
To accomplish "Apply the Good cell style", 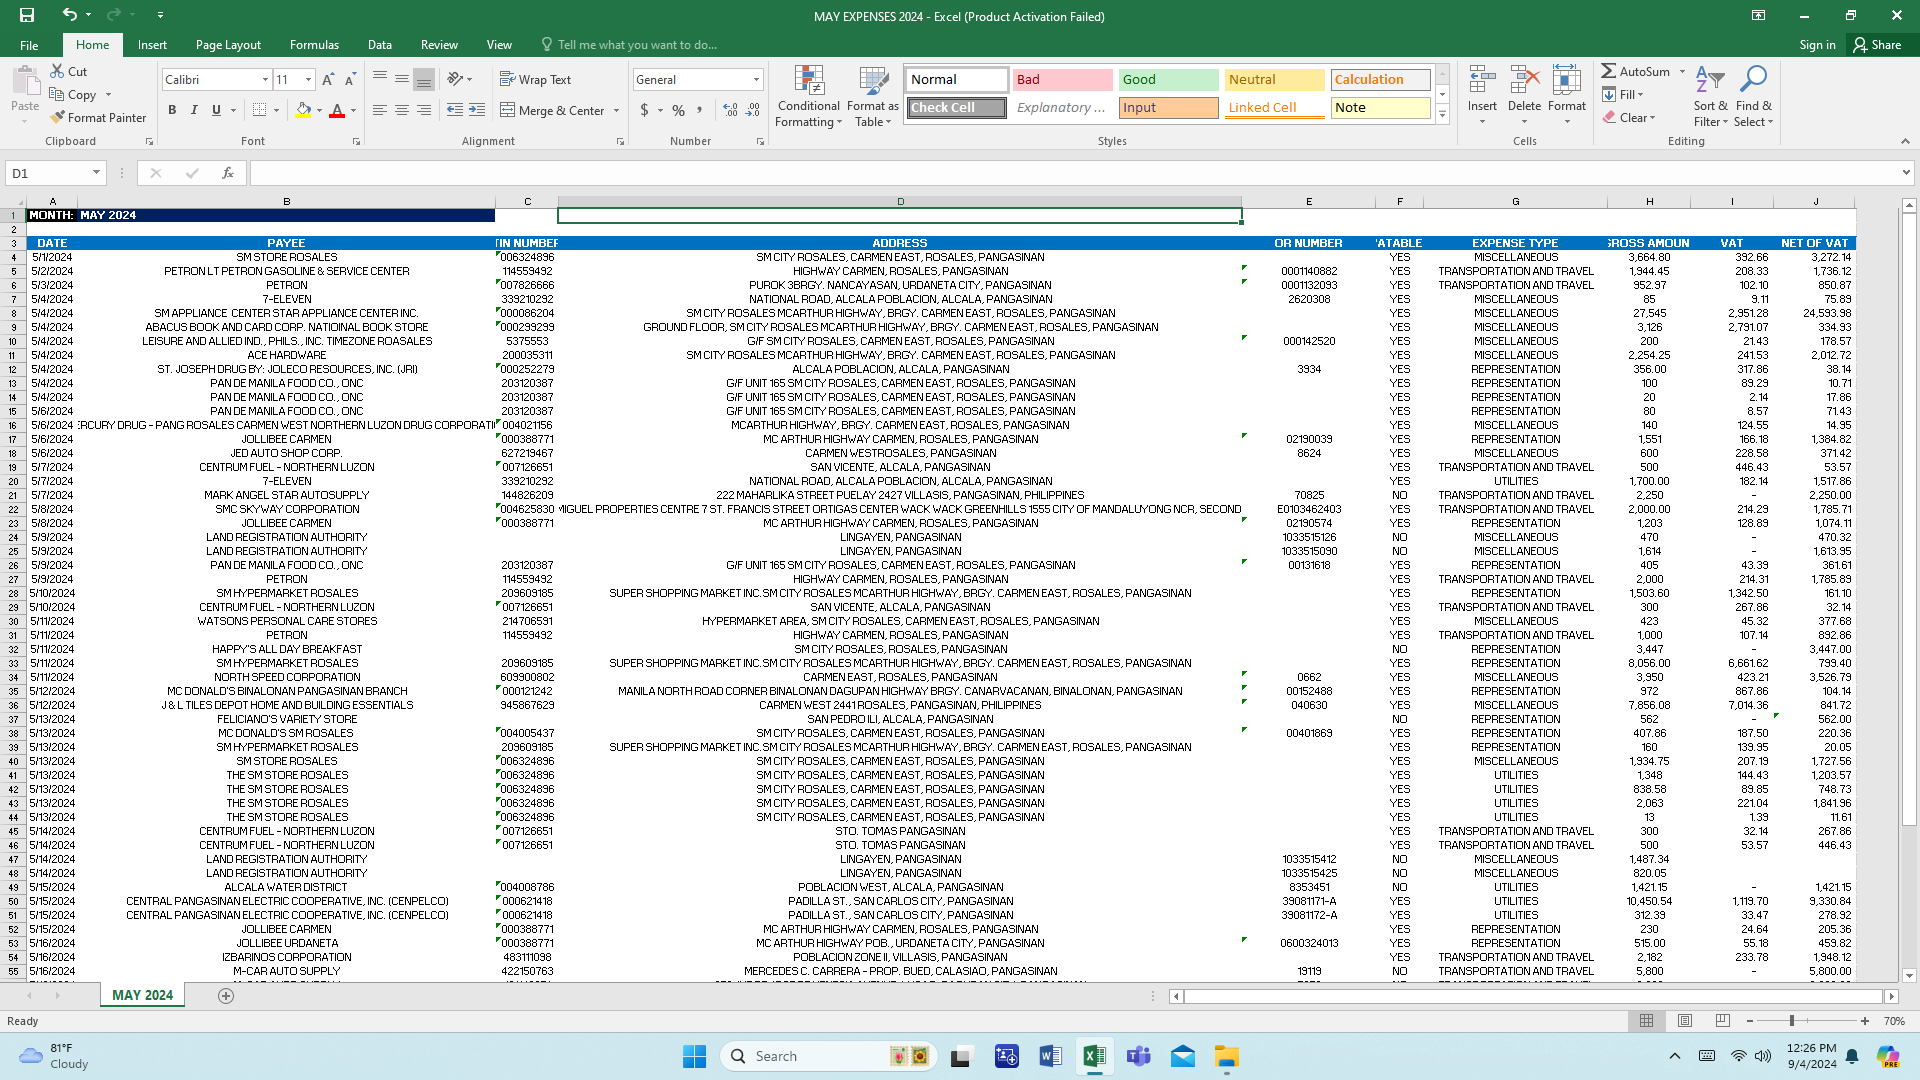I will [x=1168, y=79].
